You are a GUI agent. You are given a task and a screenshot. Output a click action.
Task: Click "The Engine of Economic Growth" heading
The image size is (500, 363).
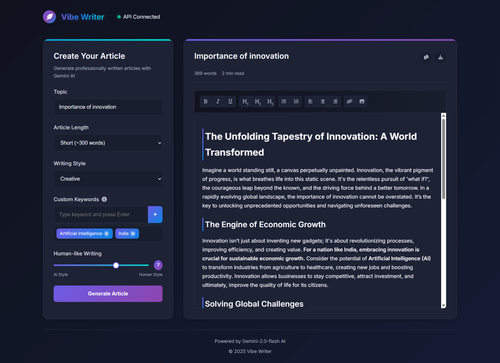(x=265, y=225)
